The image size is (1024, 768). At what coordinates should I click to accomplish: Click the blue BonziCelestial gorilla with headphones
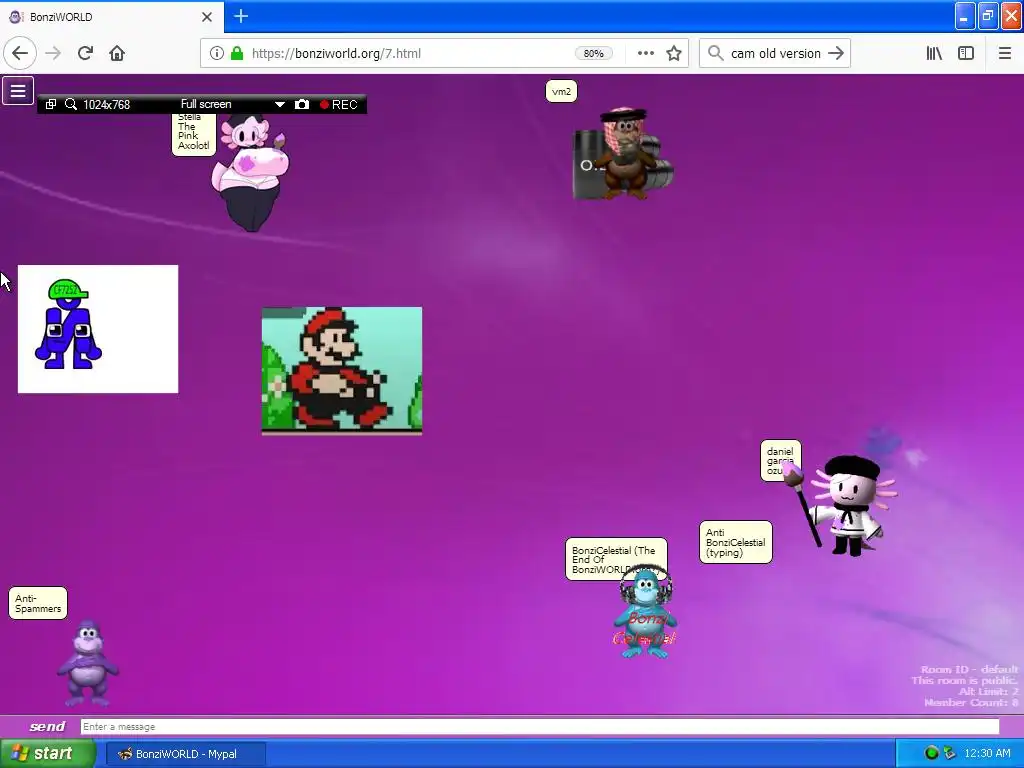coord(645,613)
